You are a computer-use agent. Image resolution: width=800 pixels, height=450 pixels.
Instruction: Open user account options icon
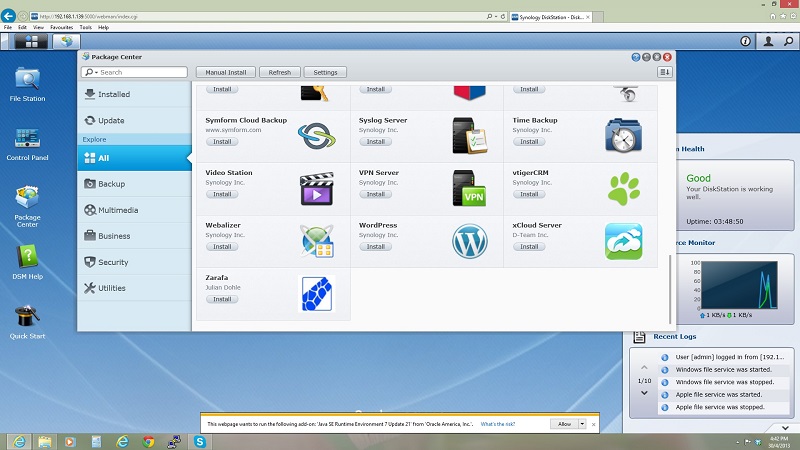point(768,41)
